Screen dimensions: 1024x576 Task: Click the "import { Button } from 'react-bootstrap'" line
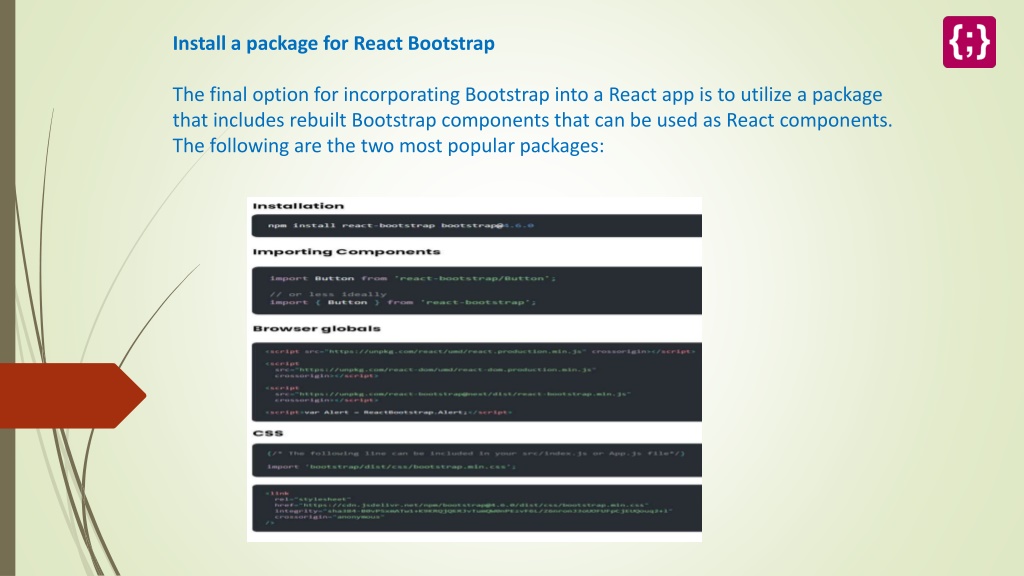(403, 302)
